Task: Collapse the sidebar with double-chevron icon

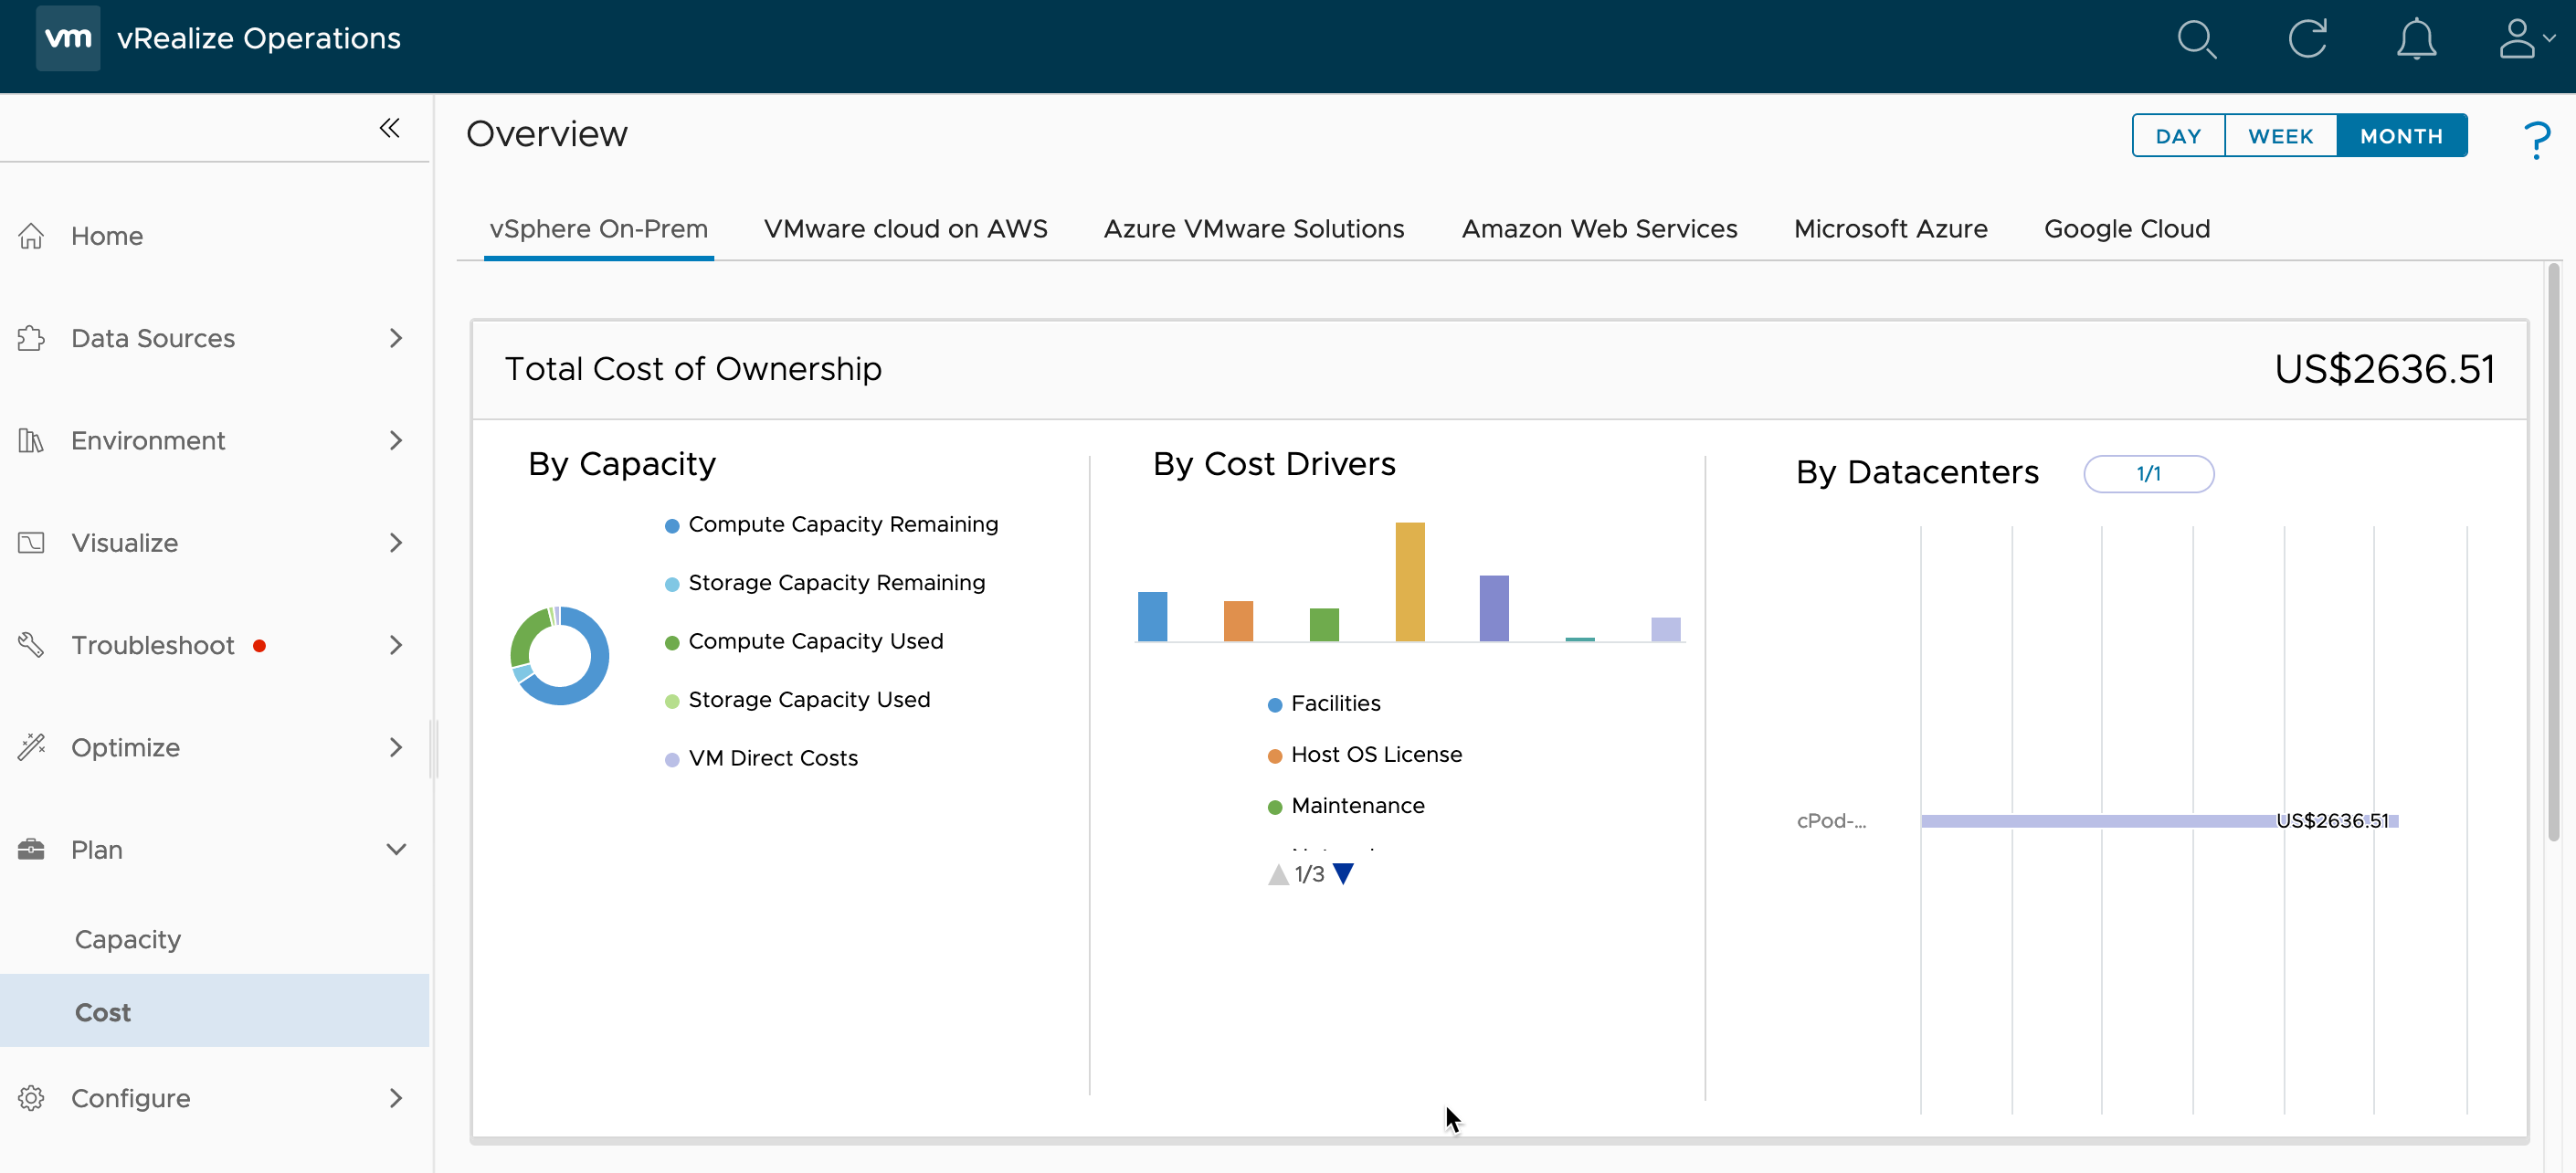Action: click(390, 128)
